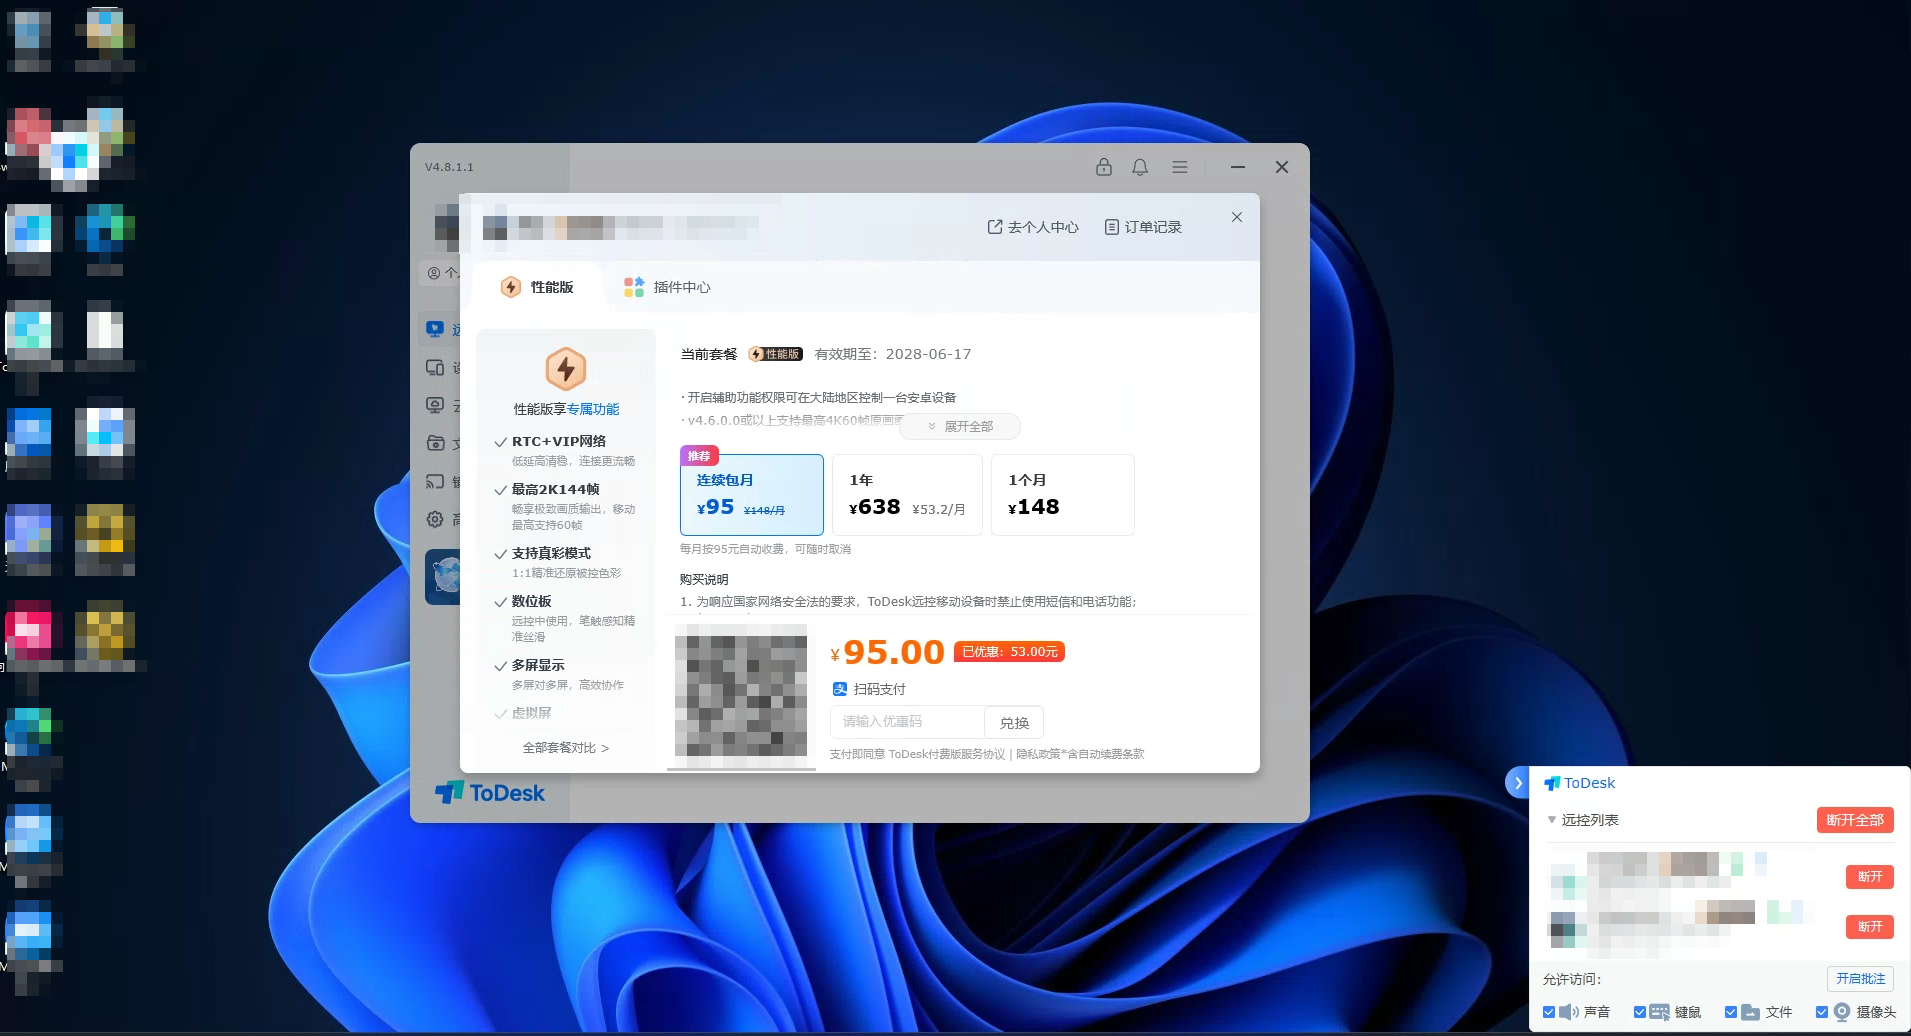Click the folder icon beside 文件
The height and width of the screenshot is (1036, 1911).
click(1751, 1012)
